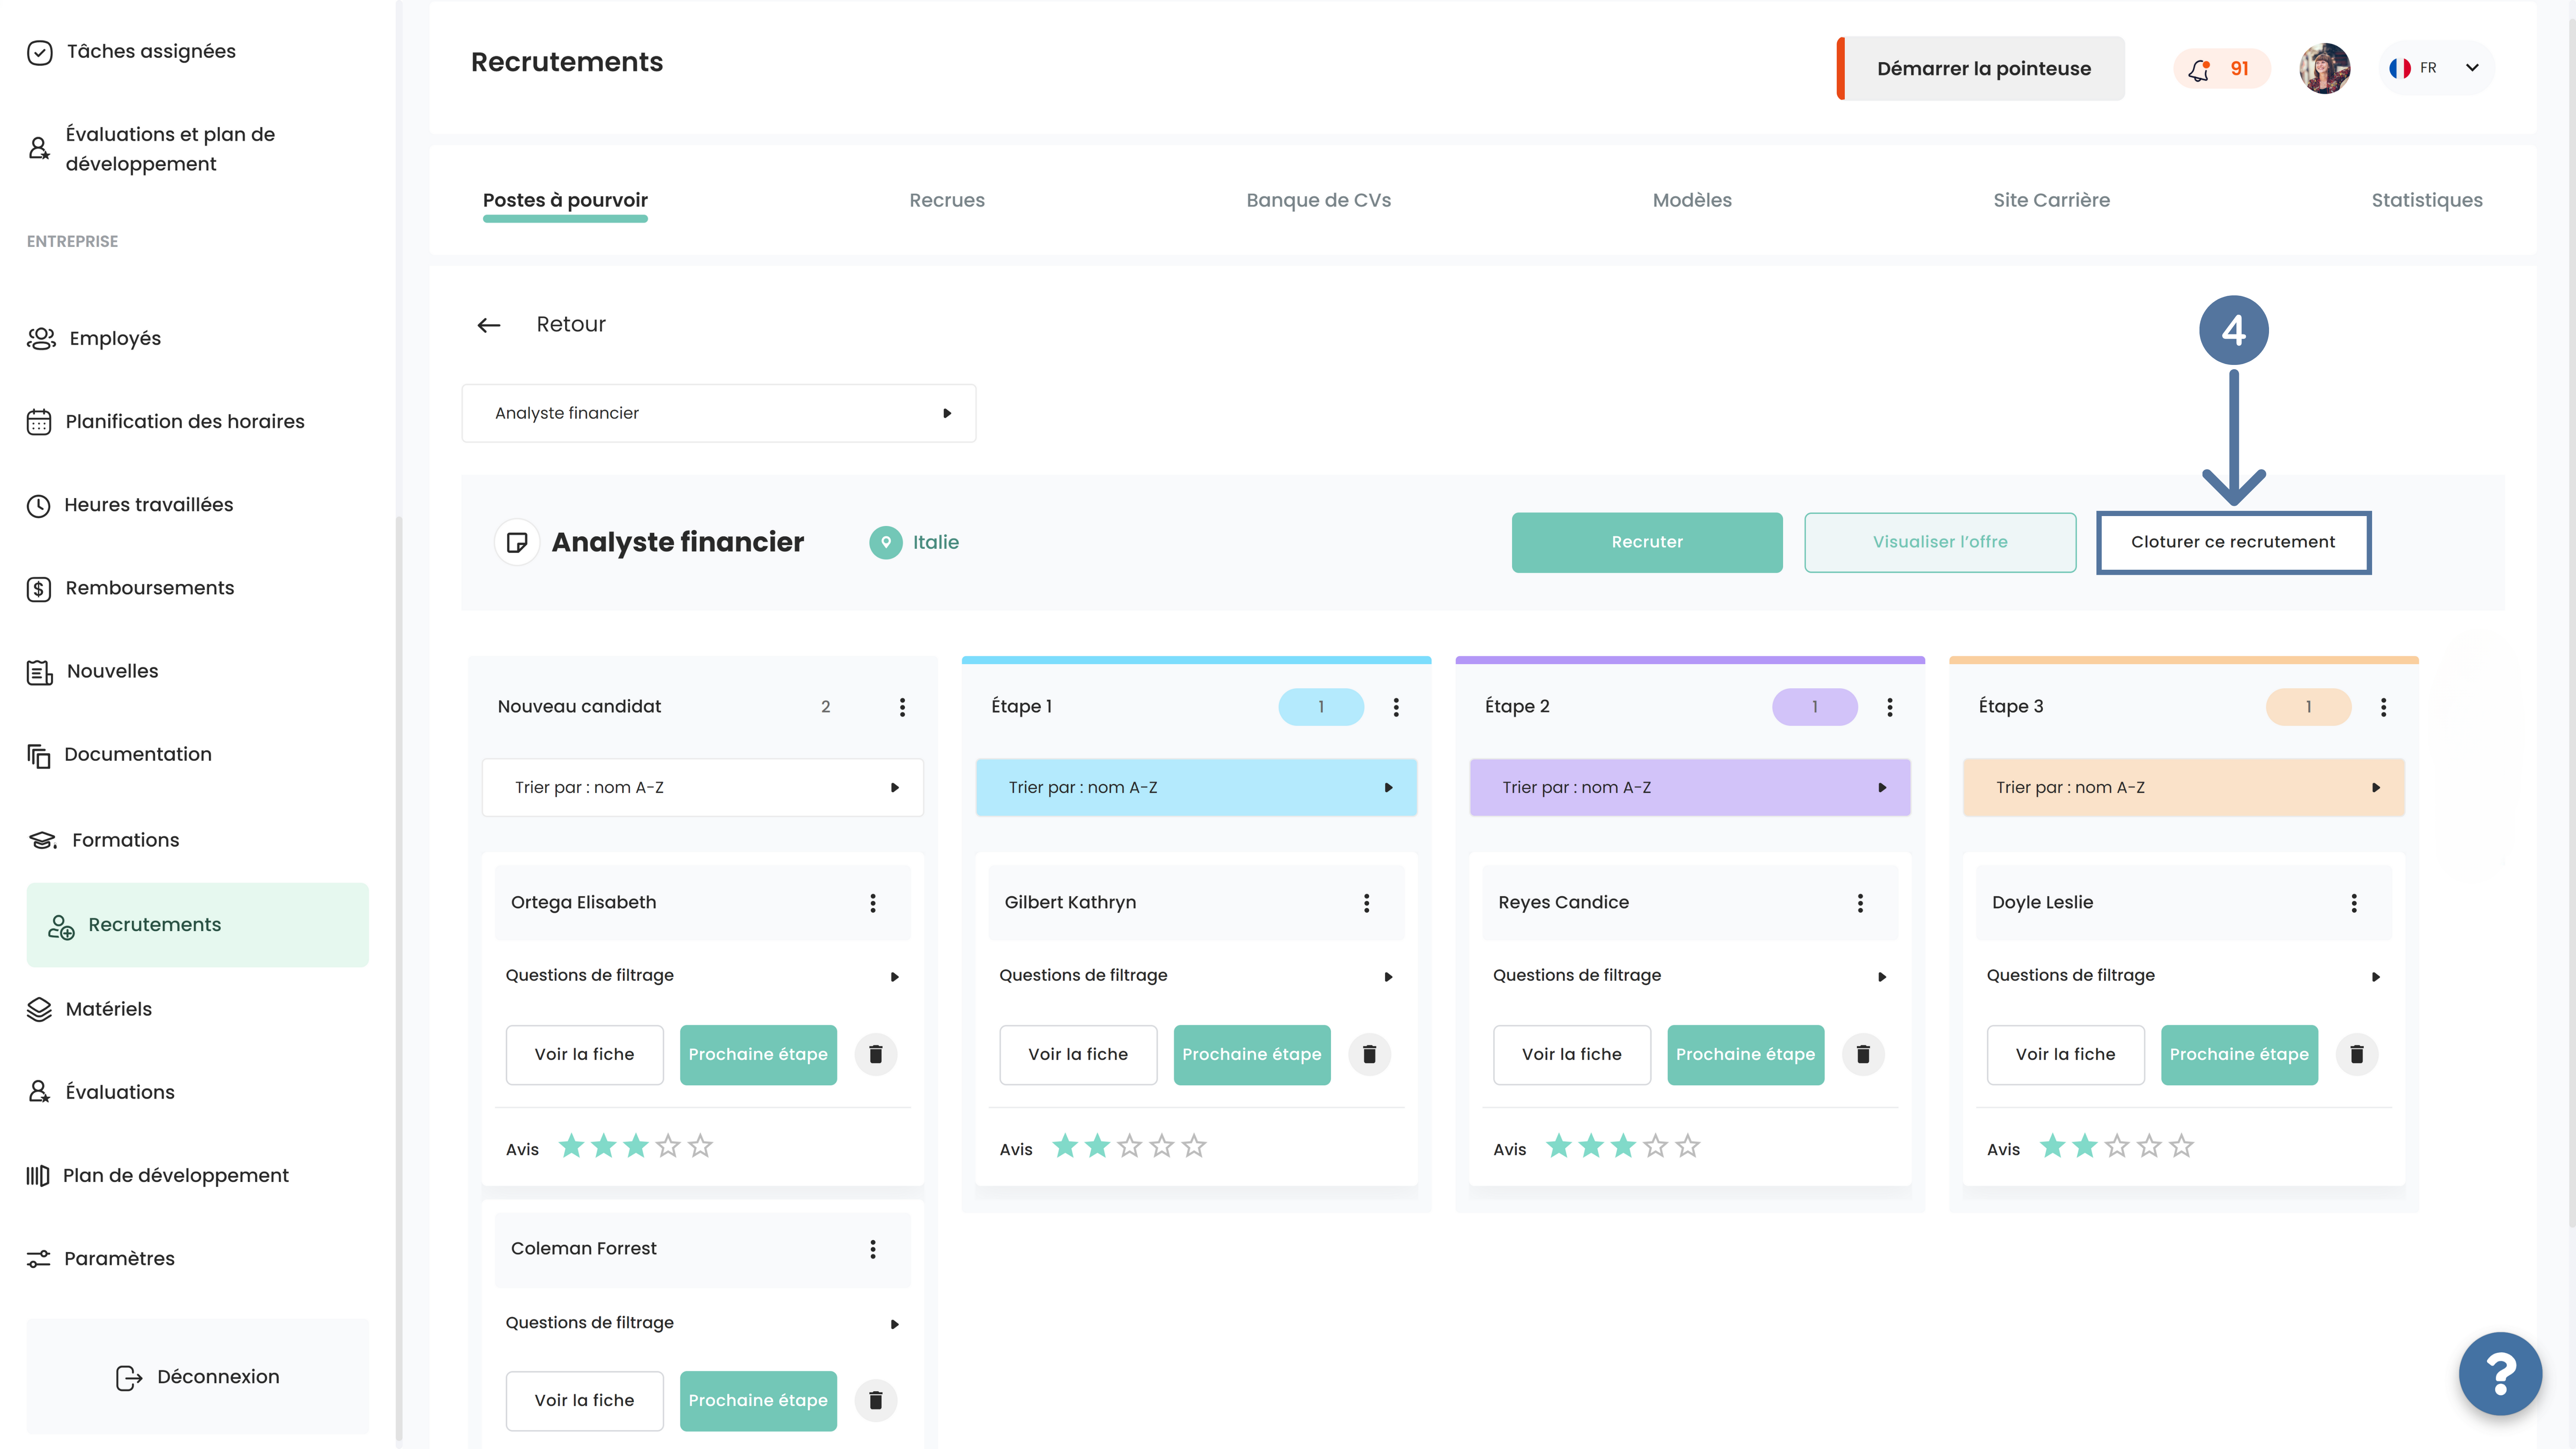
Task: Open Nouveau candidat column options menu
Action: 902,707
